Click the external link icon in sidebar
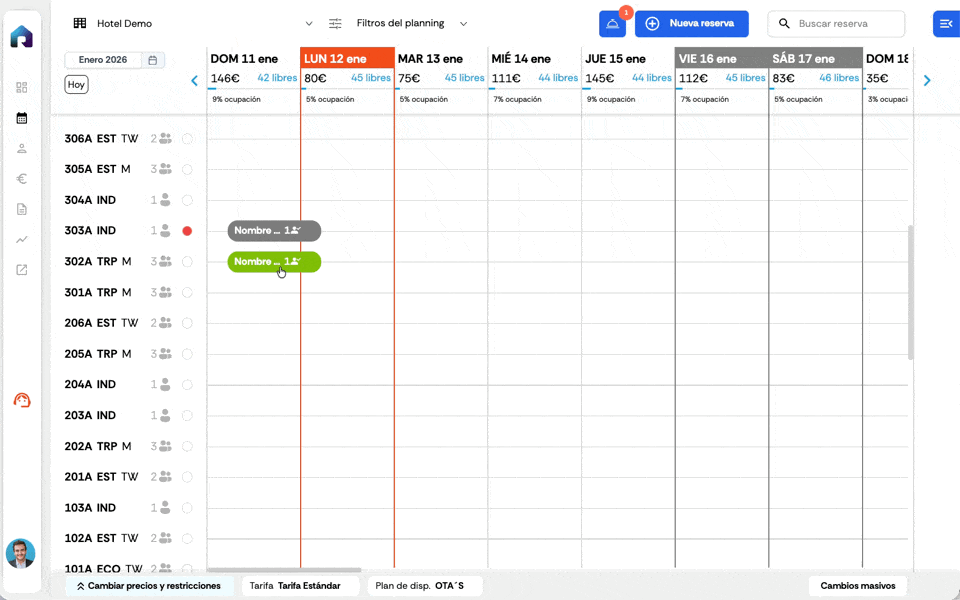 [x=22, y=270]
